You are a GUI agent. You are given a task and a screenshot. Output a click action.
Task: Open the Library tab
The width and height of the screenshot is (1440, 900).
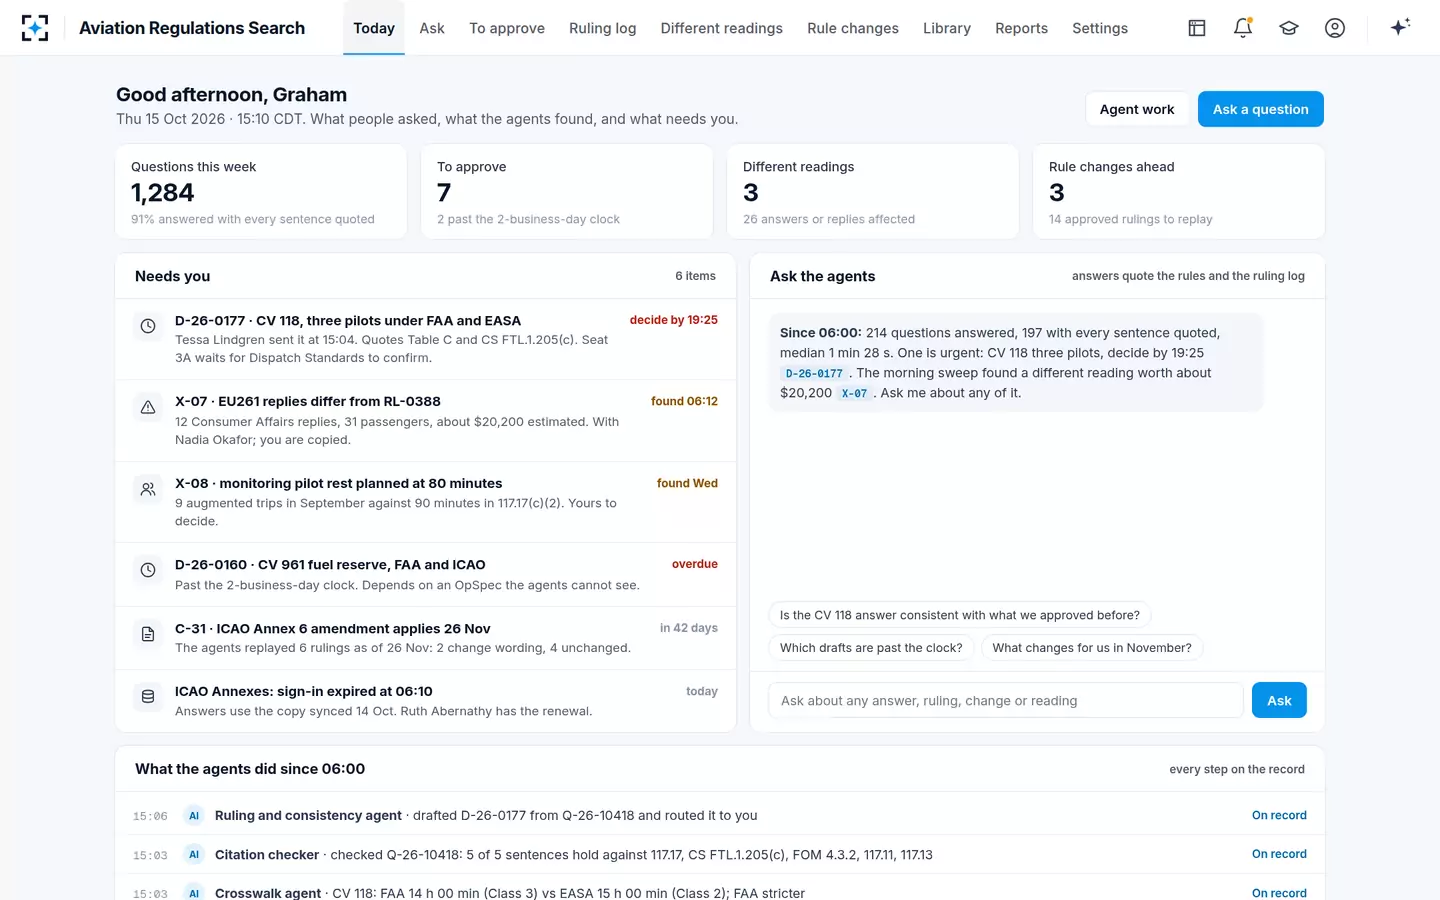pos(947,28)
